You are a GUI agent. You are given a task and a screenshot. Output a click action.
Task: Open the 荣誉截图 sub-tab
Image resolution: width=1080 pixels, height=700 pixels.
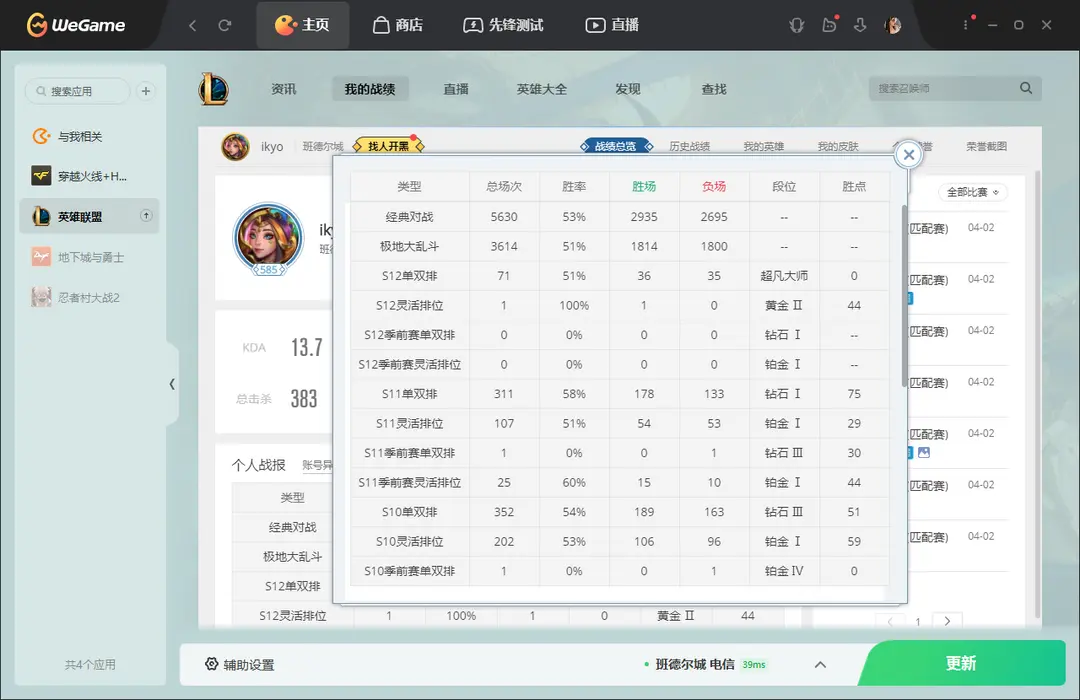click(986, 146)
